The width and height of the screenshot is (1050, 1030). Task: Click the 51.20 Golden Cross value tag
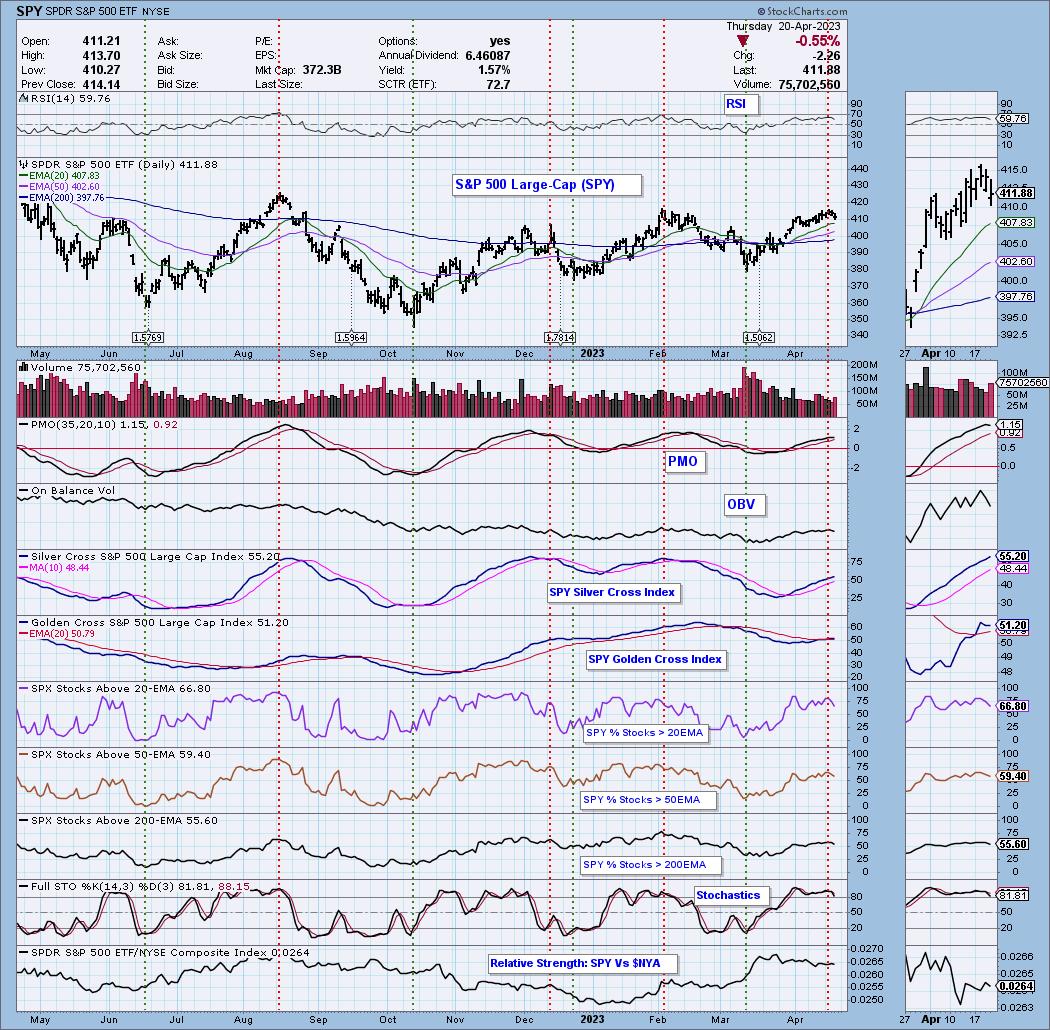click(1013, 625)
